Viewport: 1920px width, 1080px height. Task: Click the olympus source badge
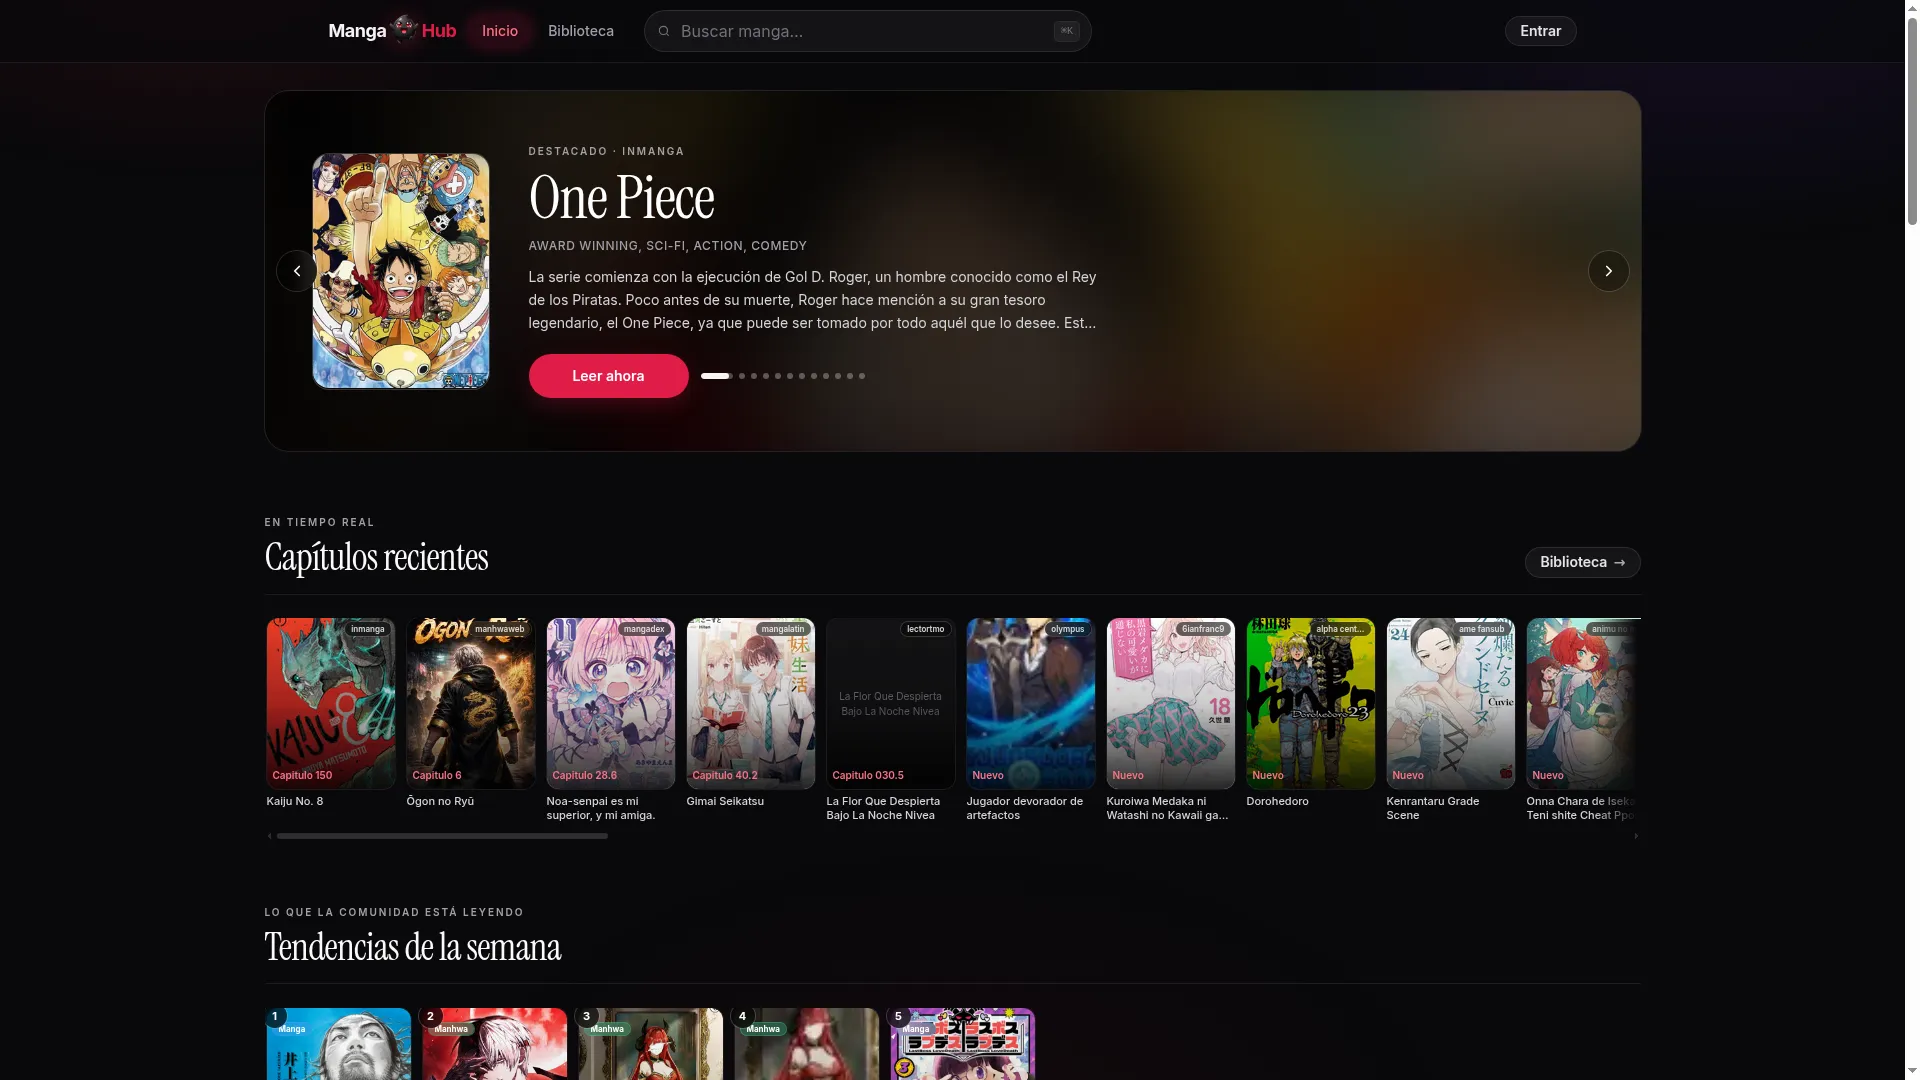click(1067, 629)
